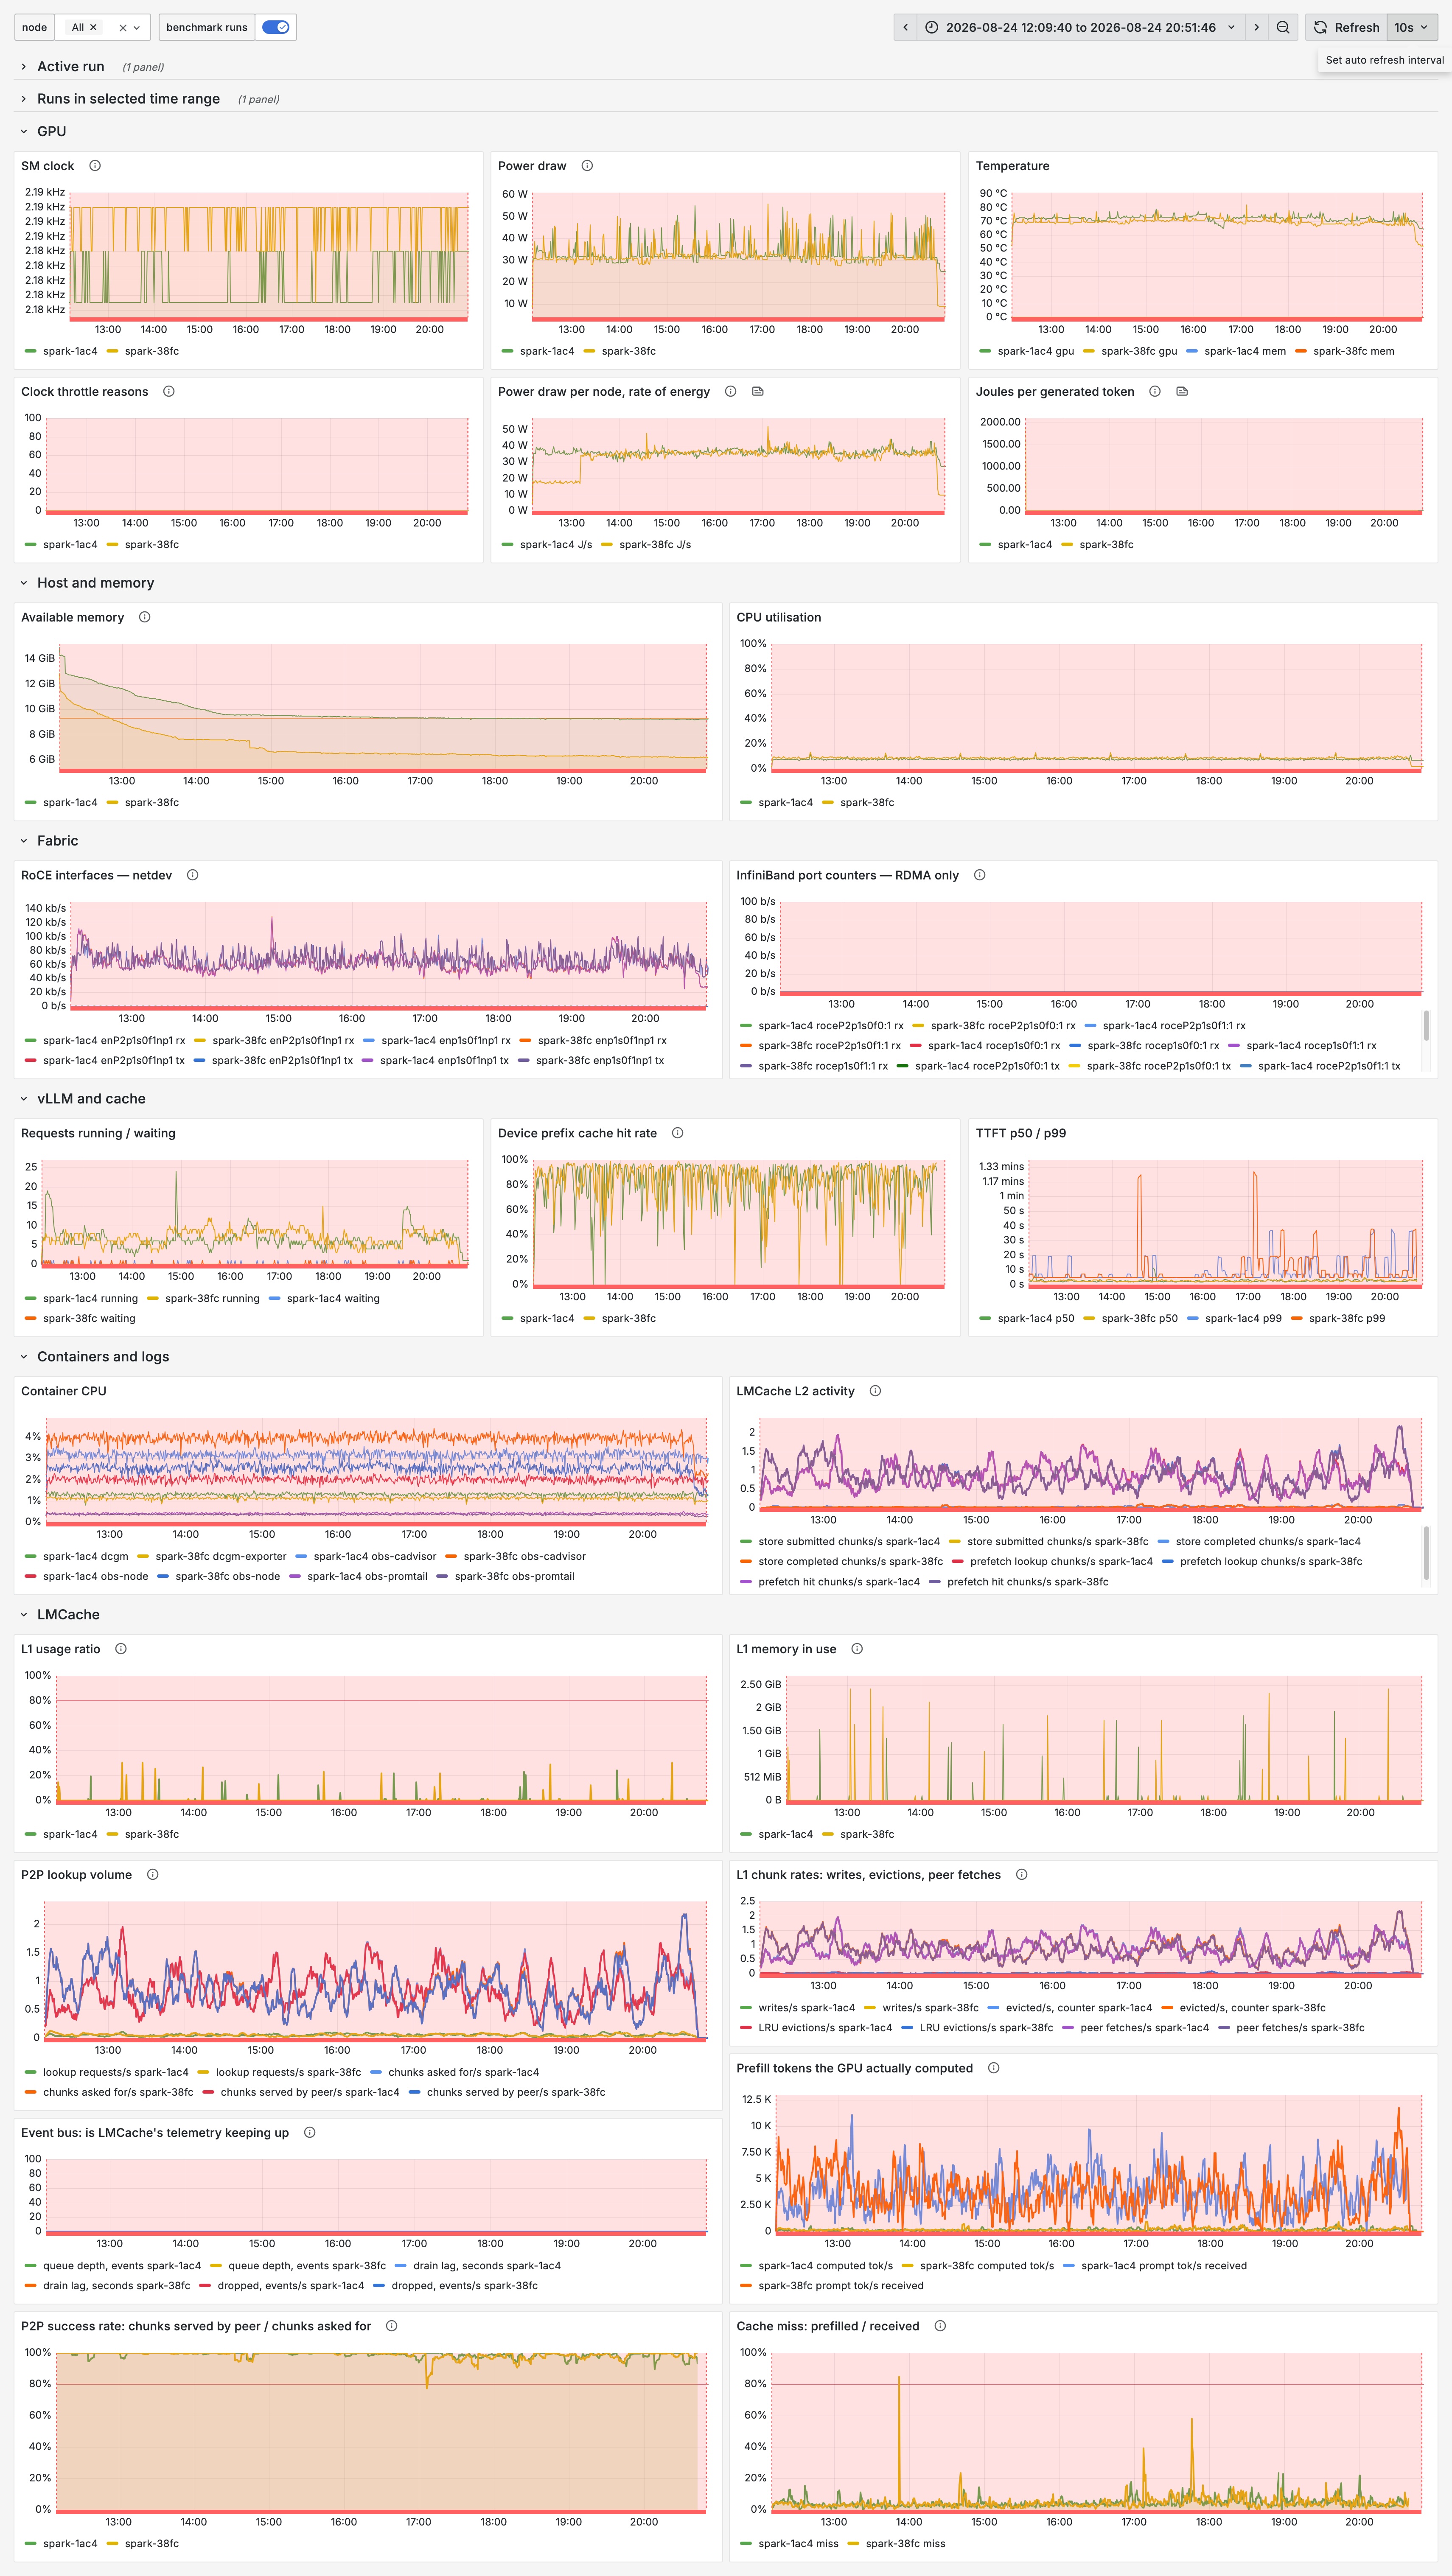This screenshot has height=2576, width=1452.
Task: Open the Requests running / waiting panel title
Action: tap(98, 1134)
